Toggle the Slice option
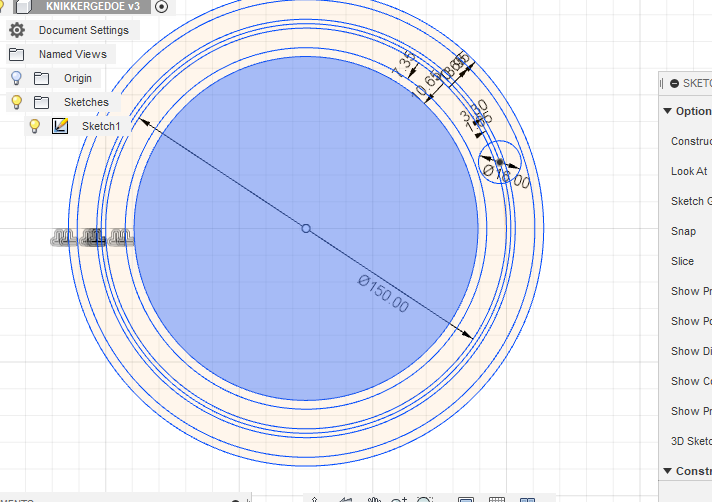 [682, 261]
